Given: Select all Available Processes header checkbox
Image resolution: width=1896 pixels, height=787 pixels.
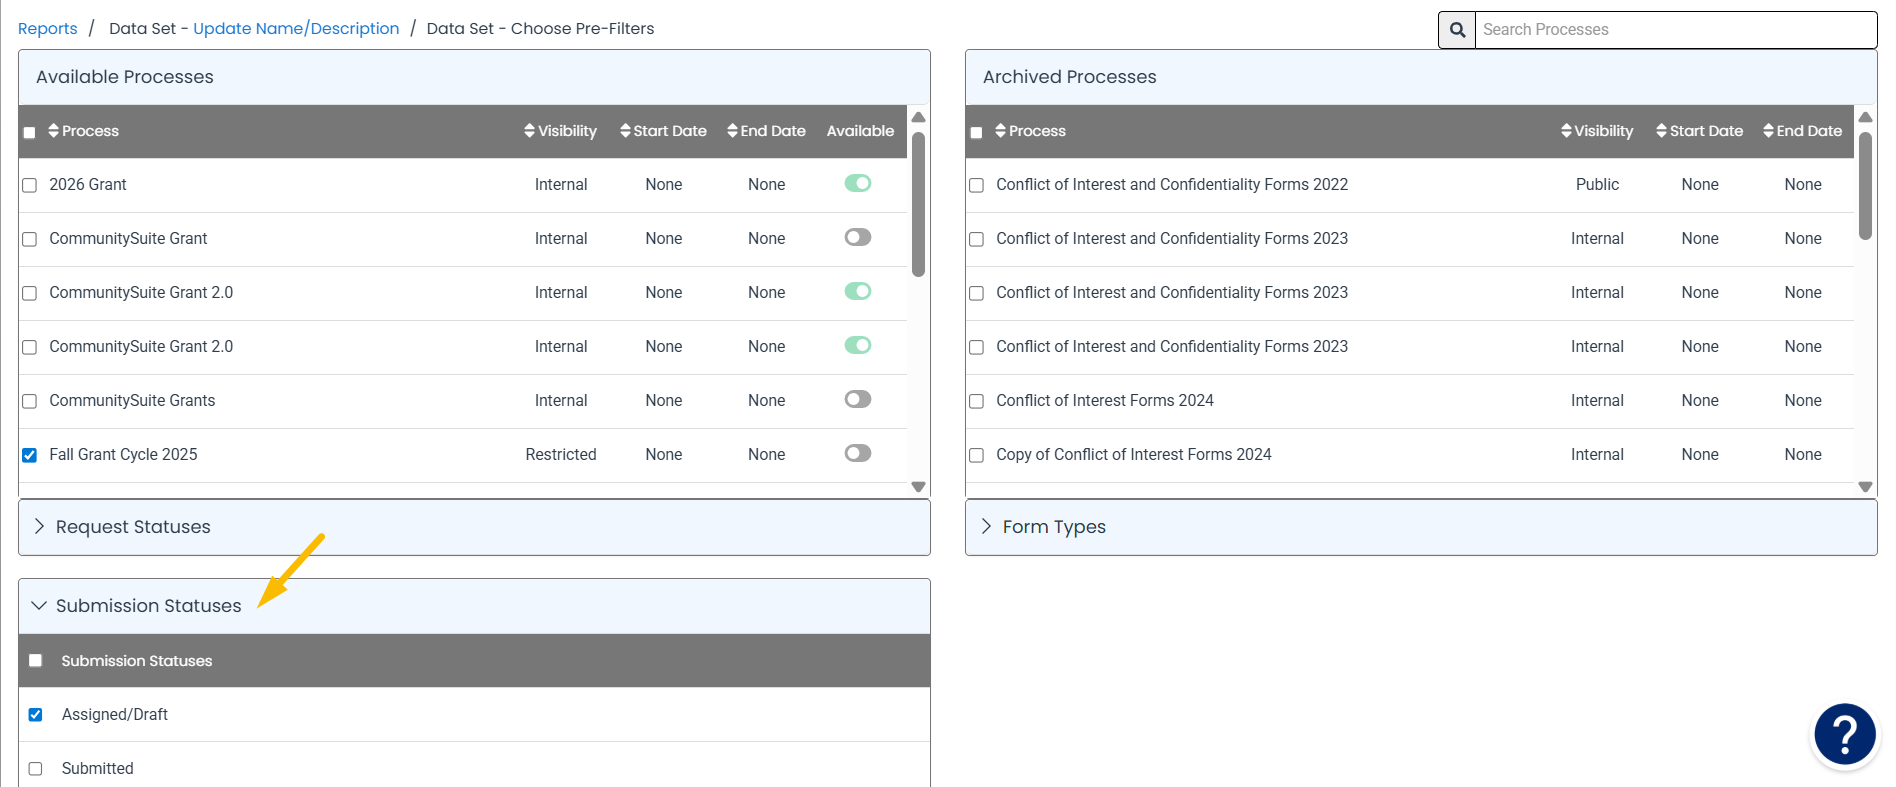Looking at the screenshot, I should pos(29,132).
